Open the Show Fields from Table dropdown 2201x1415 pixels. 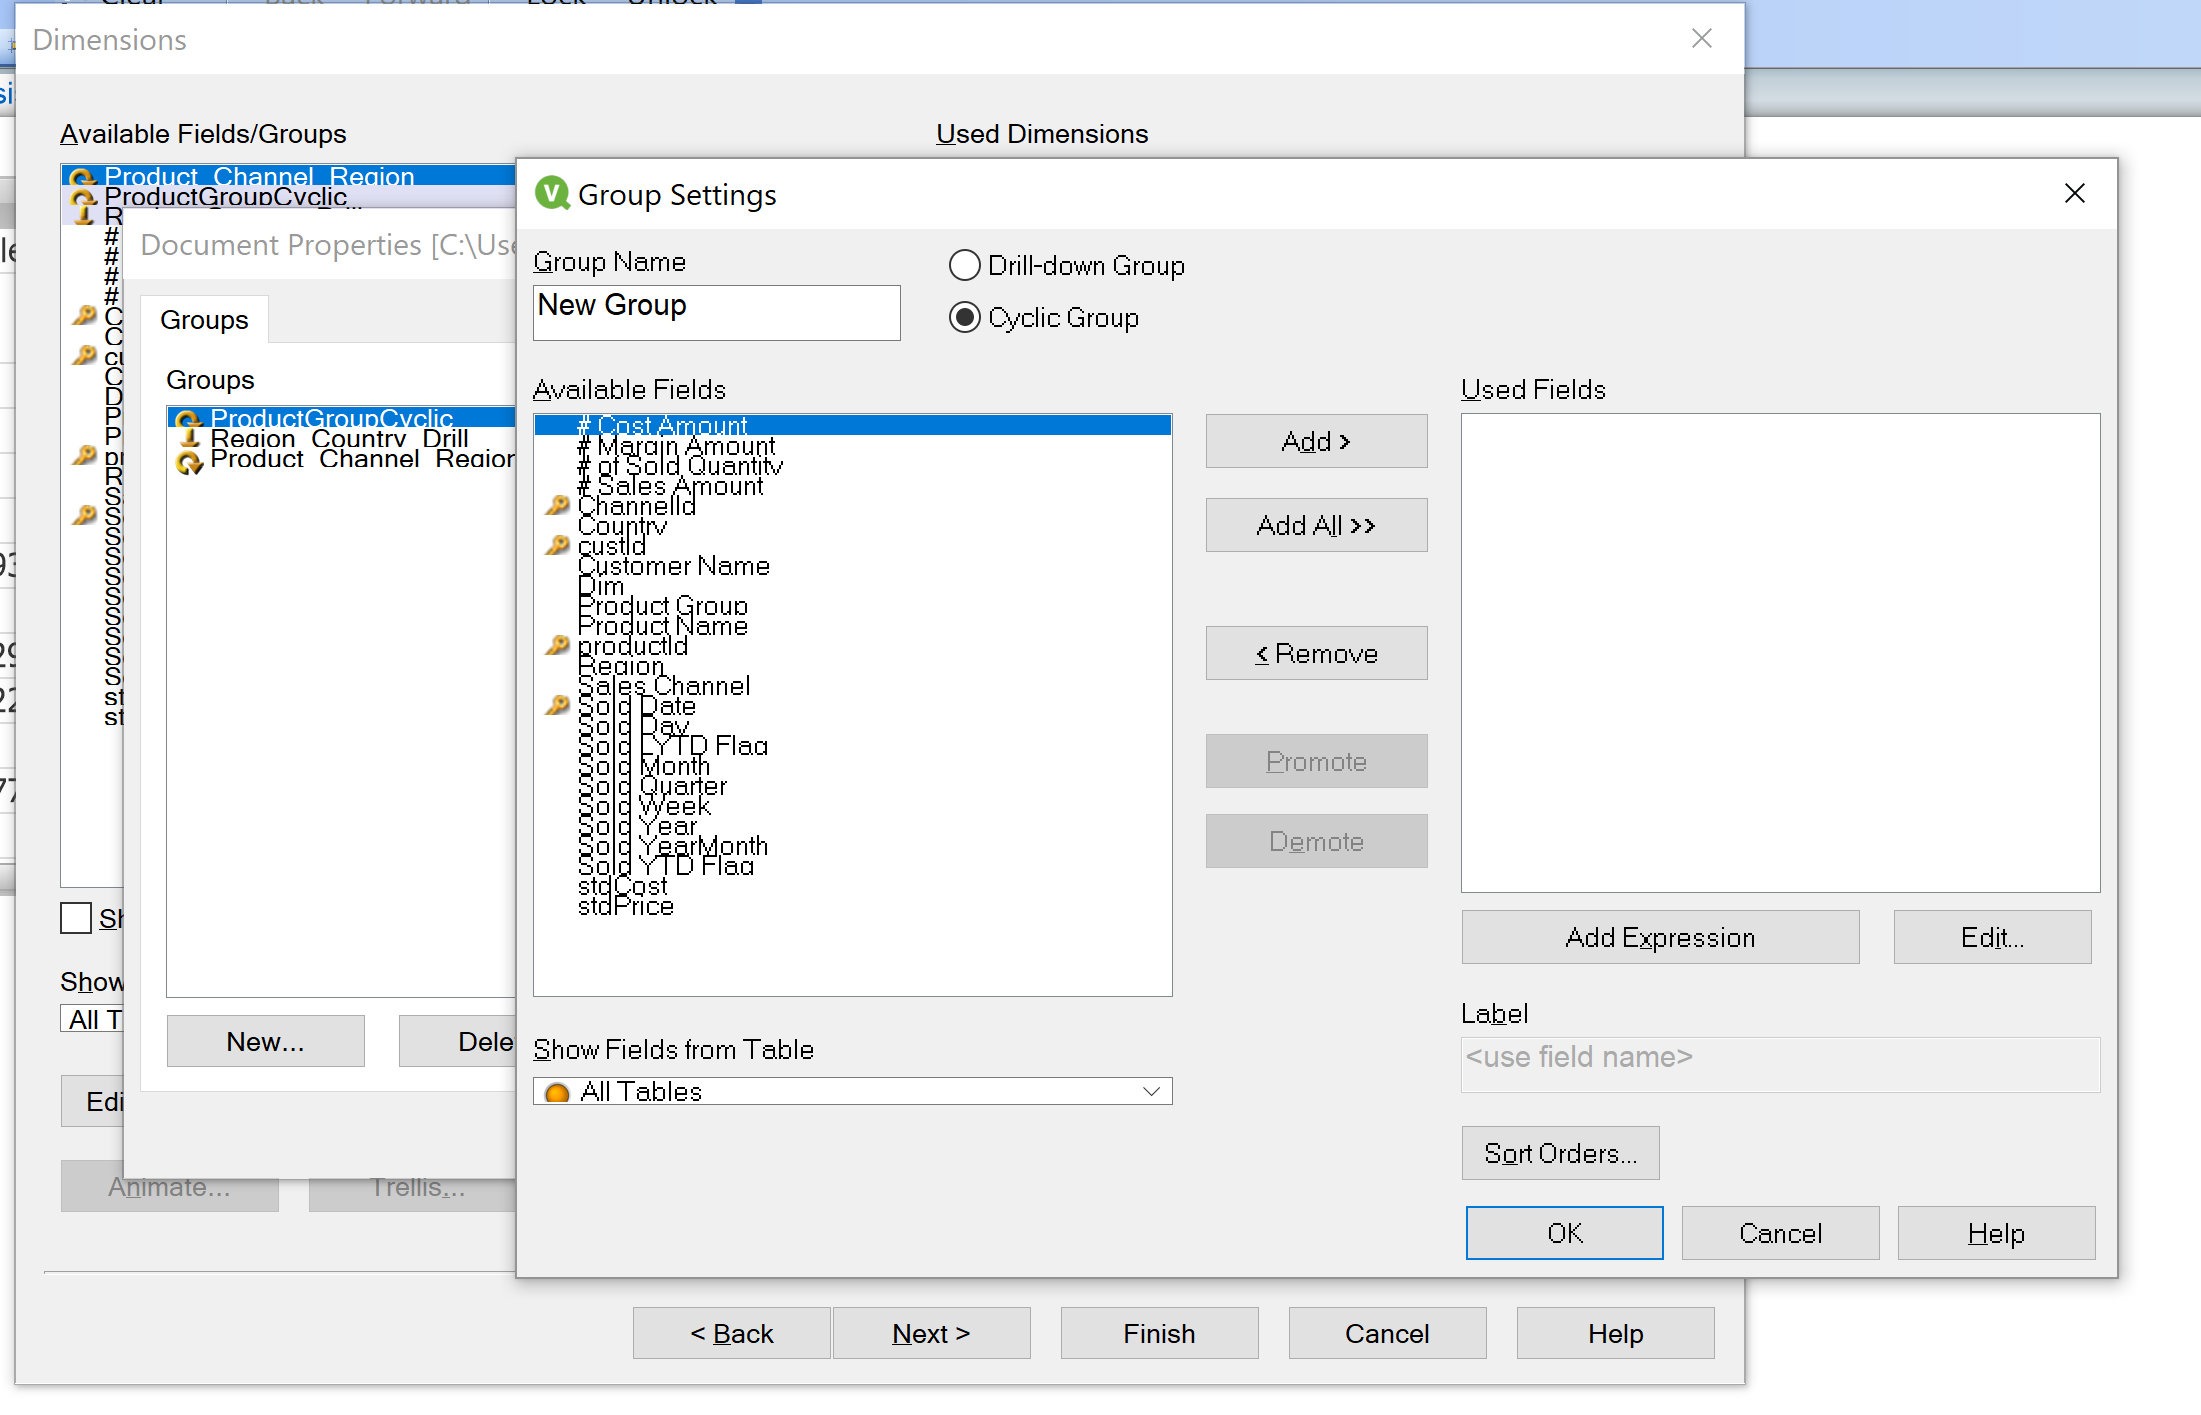click(x=851, y=1091)
